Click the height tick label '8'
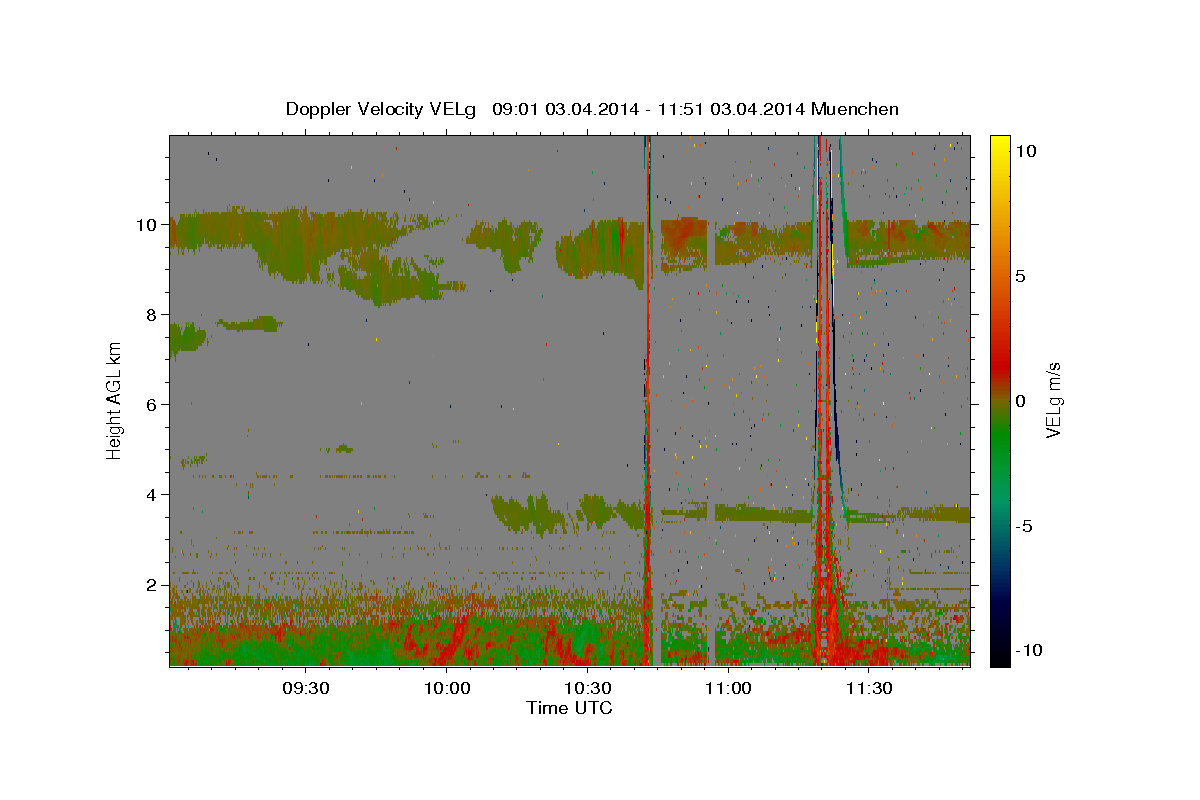The image size is (1200, 800). click(x=154, y=315)
